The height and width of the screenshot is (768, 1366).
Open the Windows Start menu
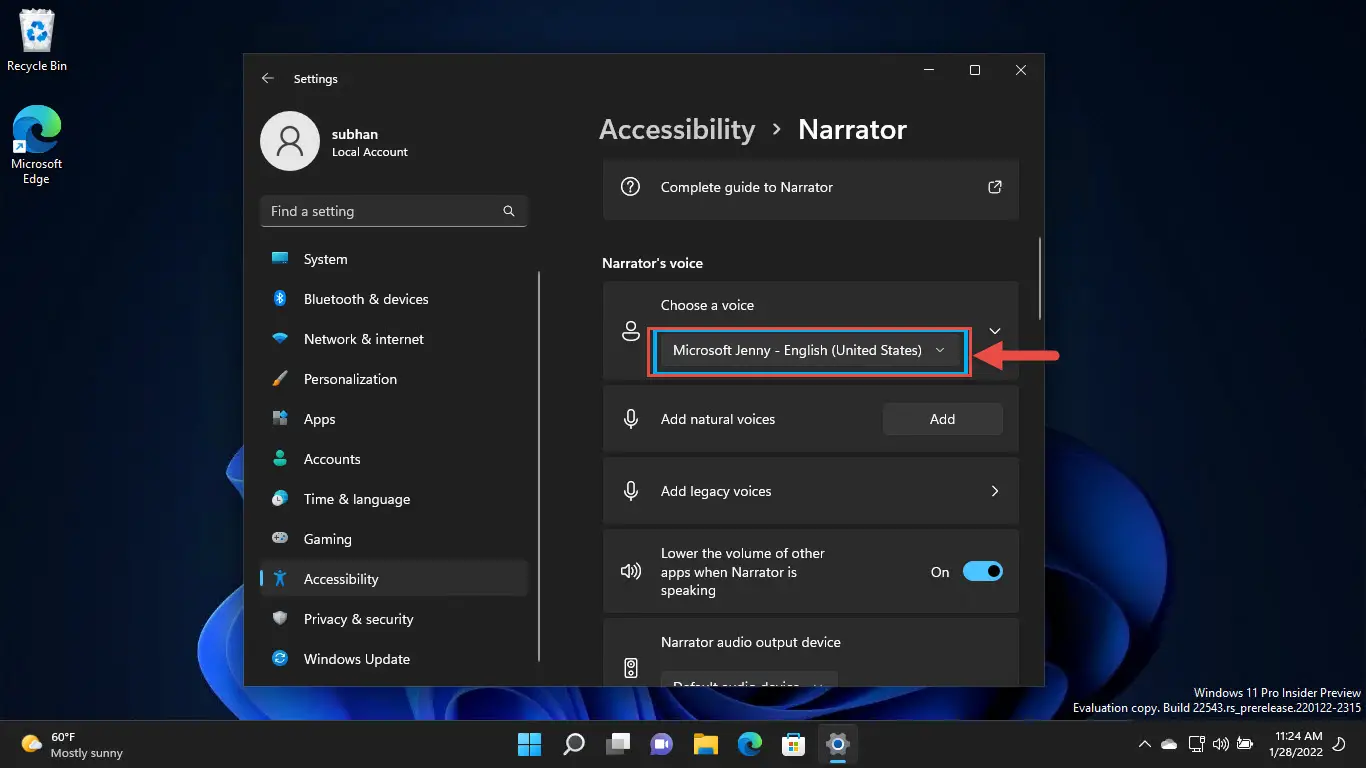coord(529,744)
